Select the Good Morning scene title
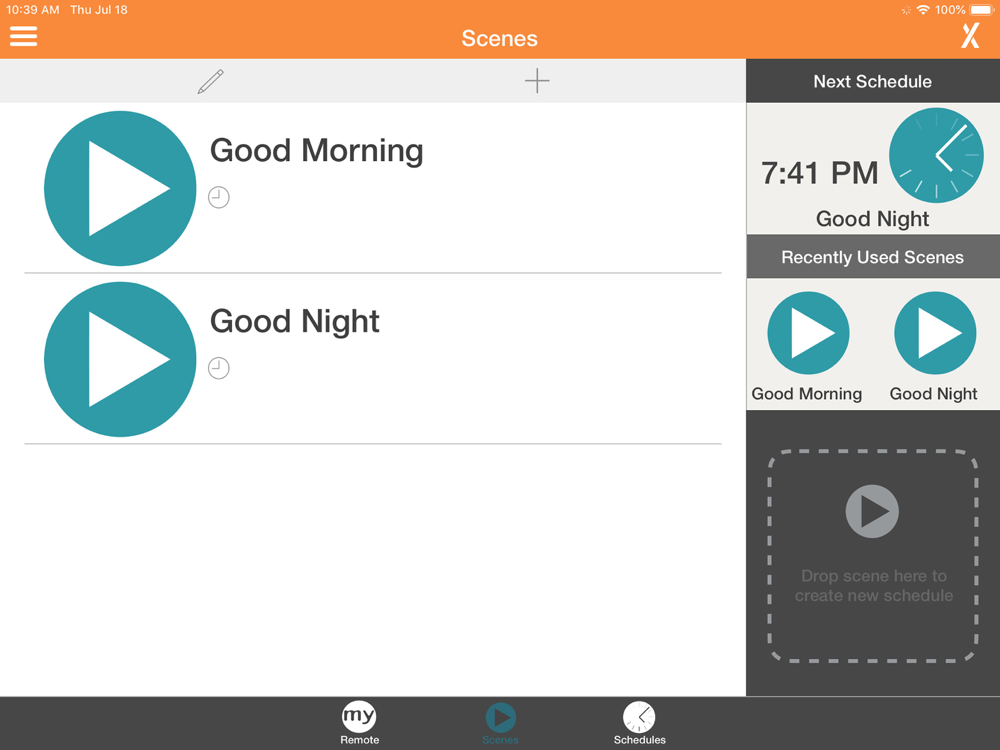 click(316, 151)
